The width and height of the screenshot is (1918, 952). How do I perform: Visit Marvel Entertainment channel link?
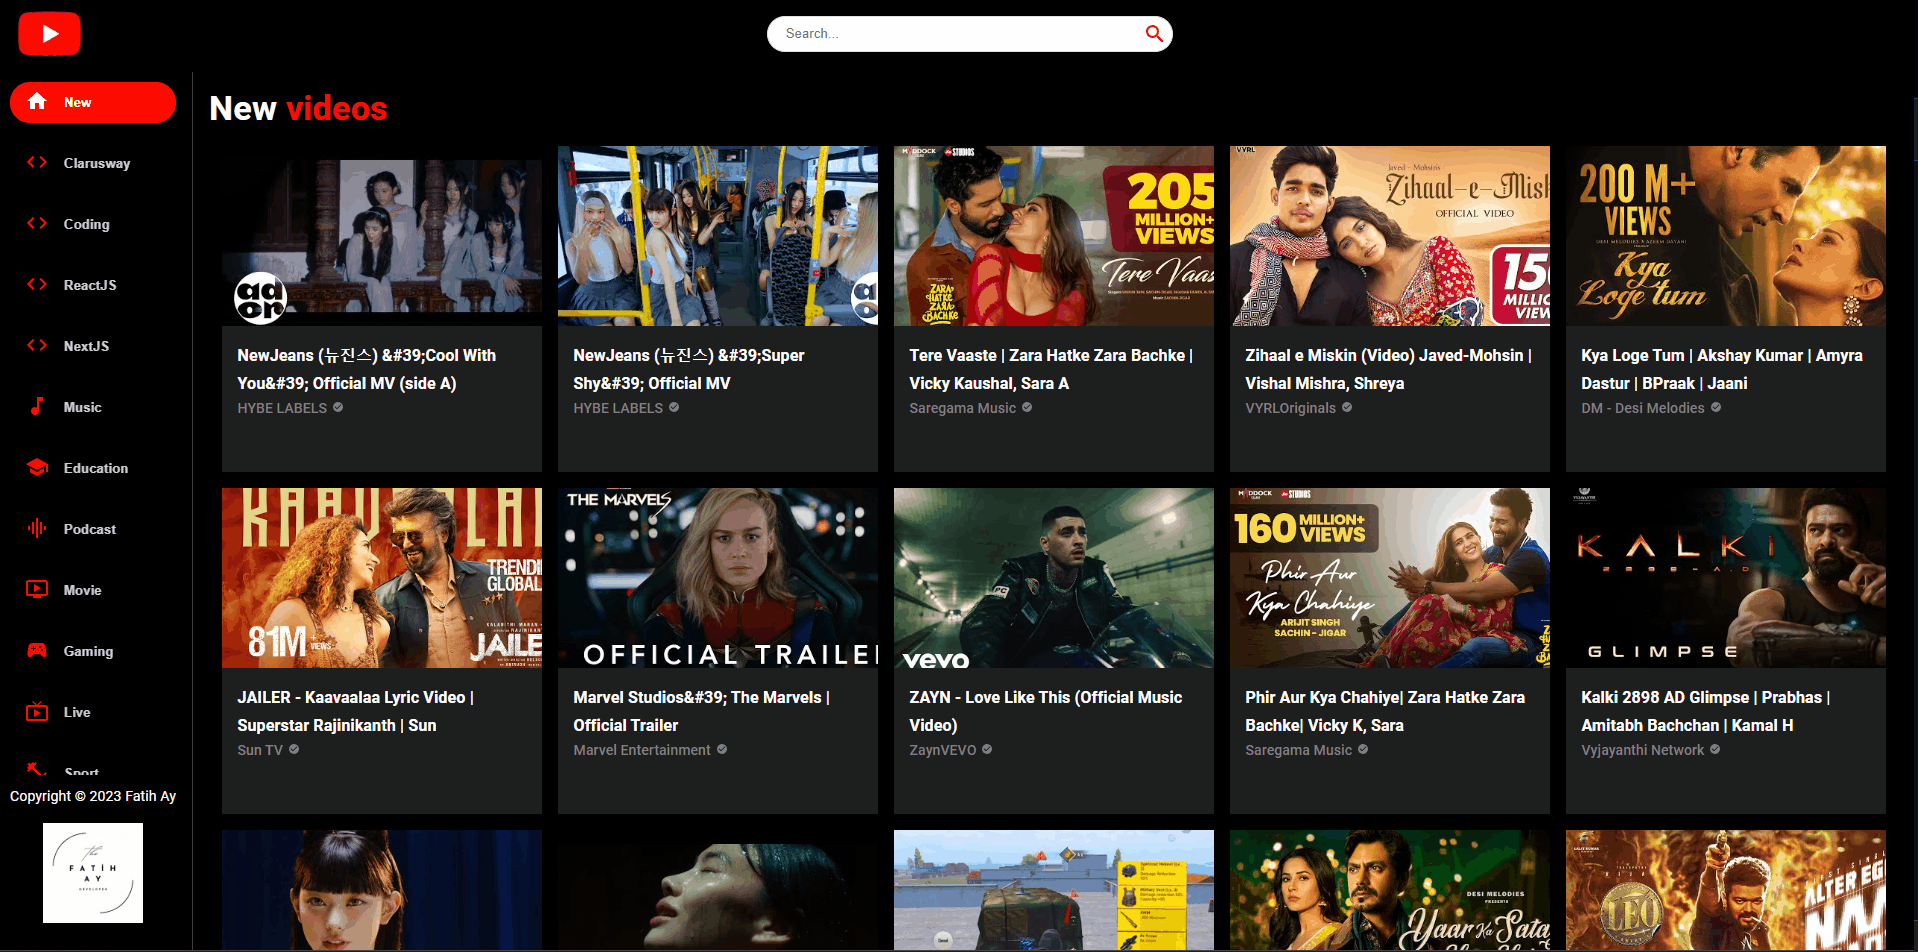(x=642, y=750)
